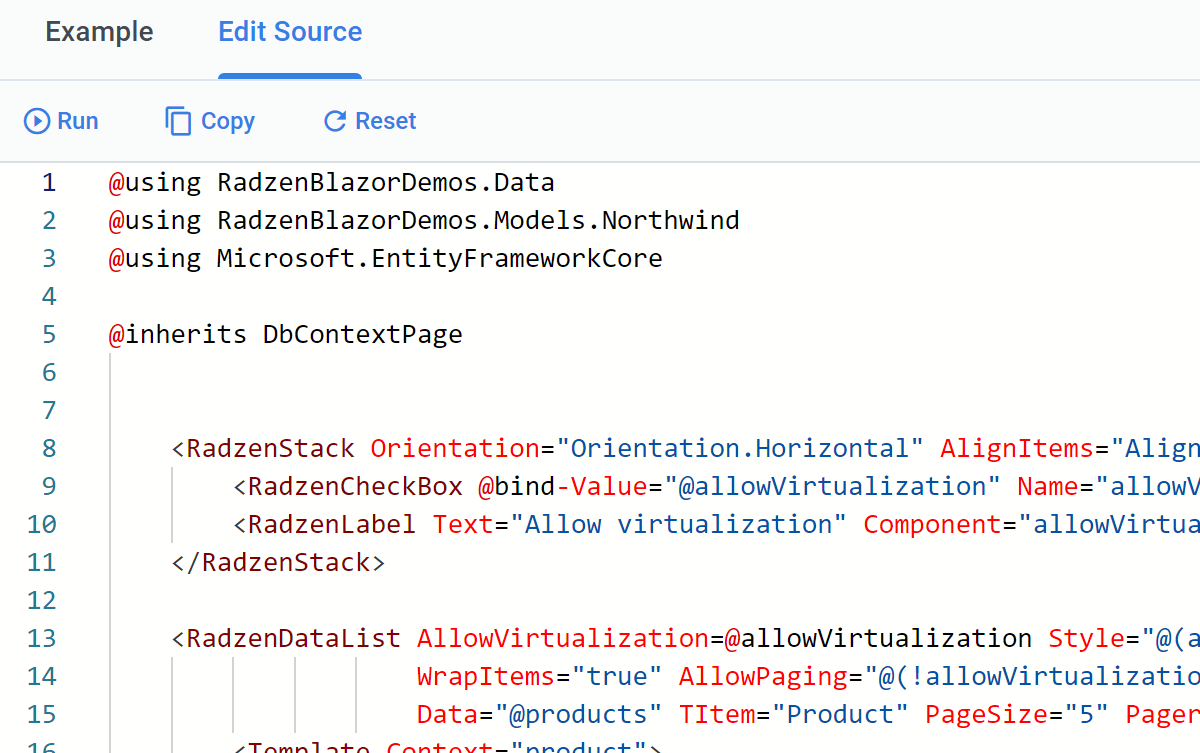
Task: Click line number 5 in the editor
Action: tap(48, 334)
